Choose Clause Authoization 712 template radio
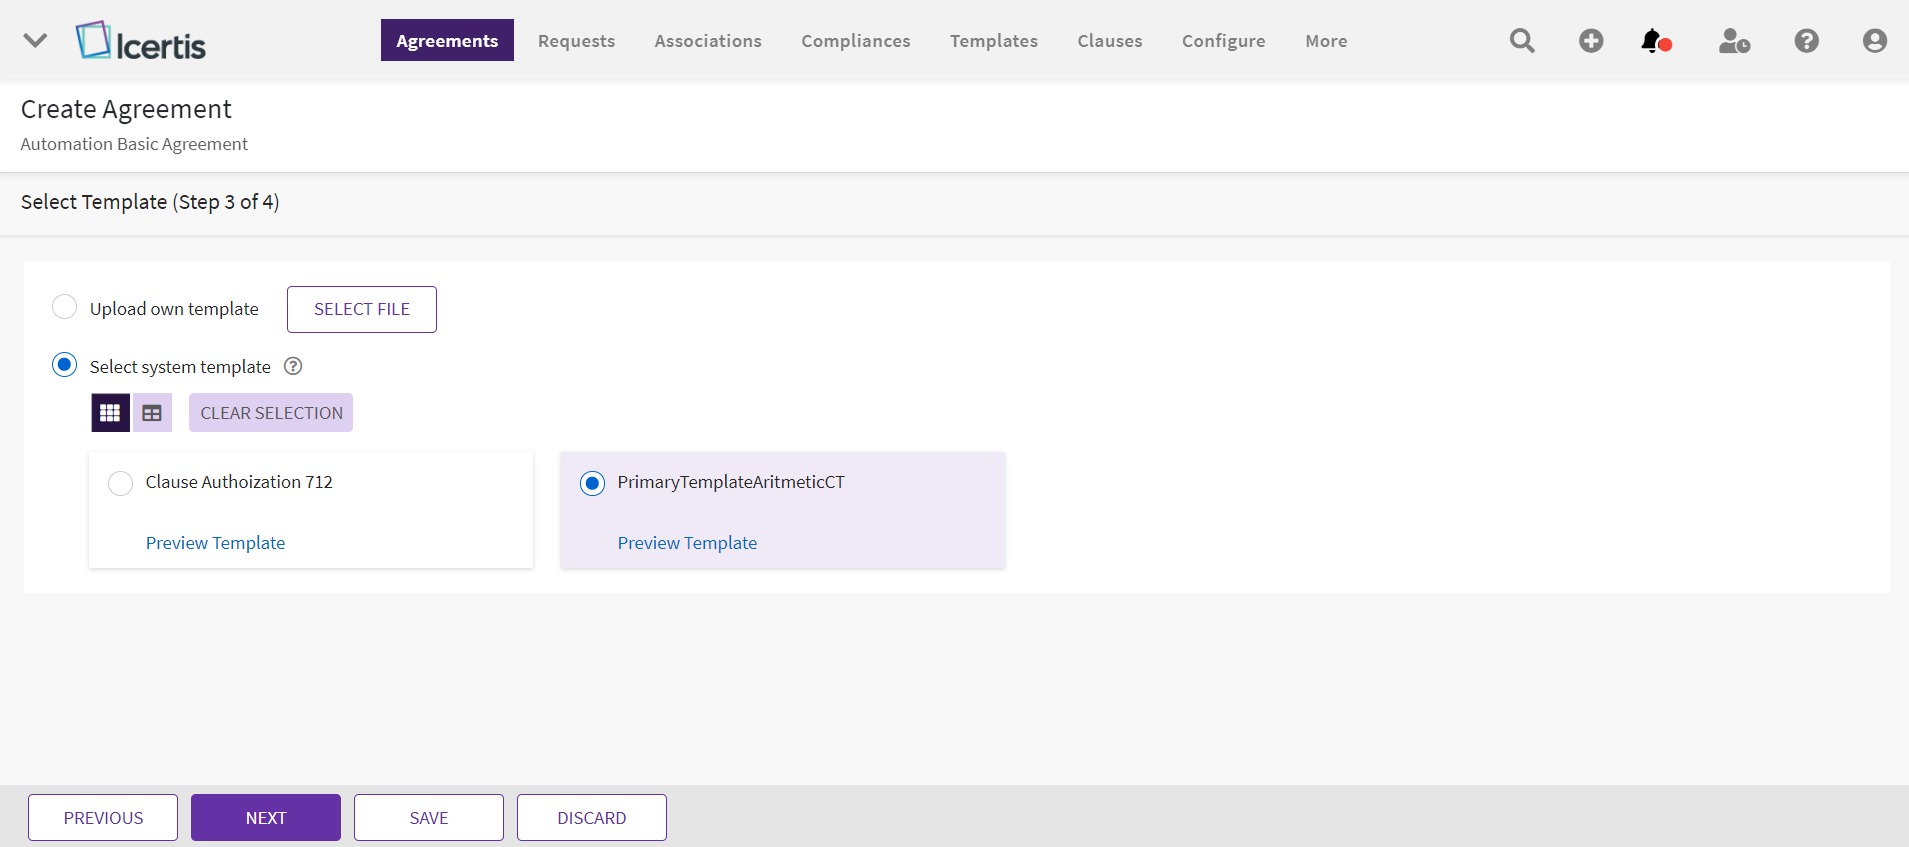Viewport: 1909px width, 847px height. click(x=121, y=483)
